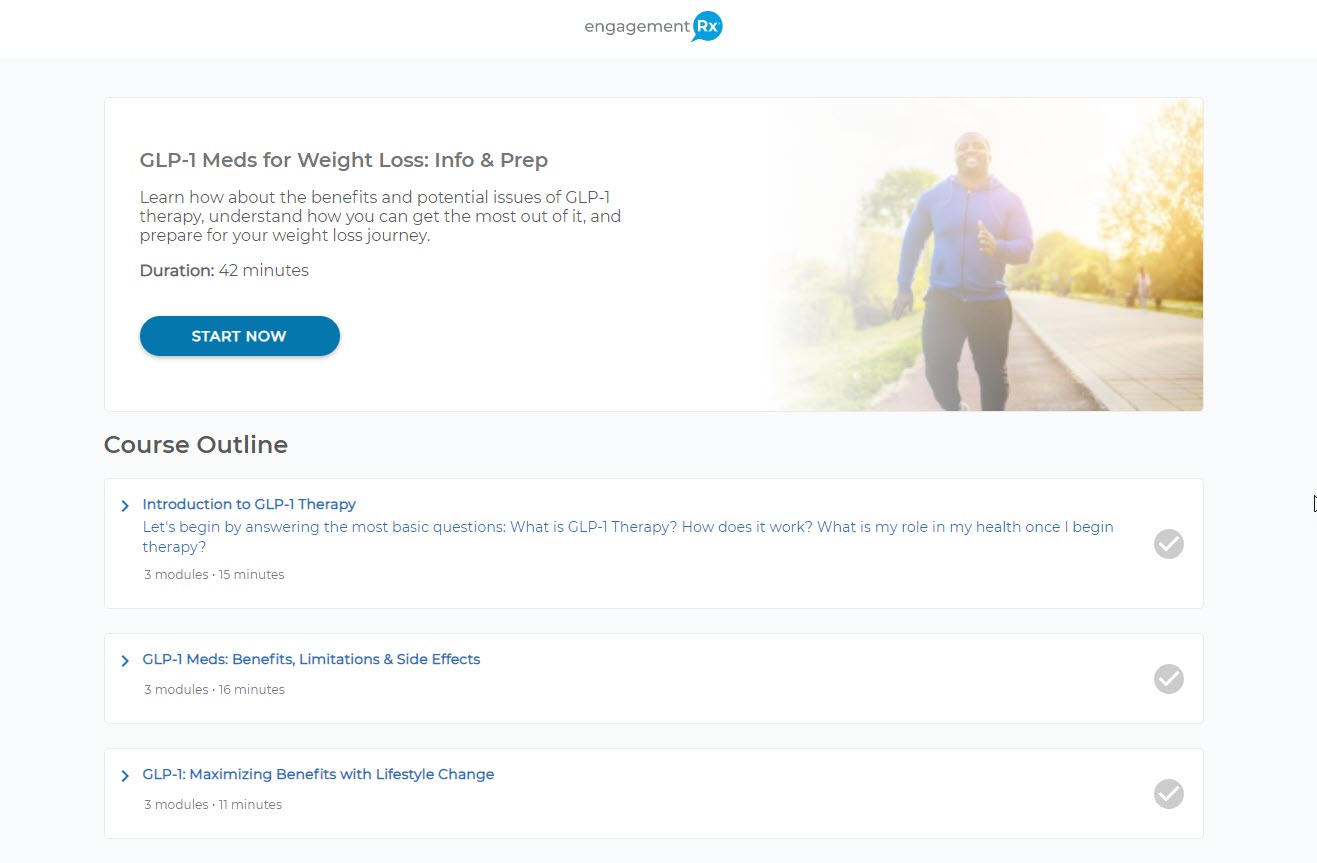Start the course with START NOW button
Viewport: 1317px width, 863px height.
click(x=240, y=336)
